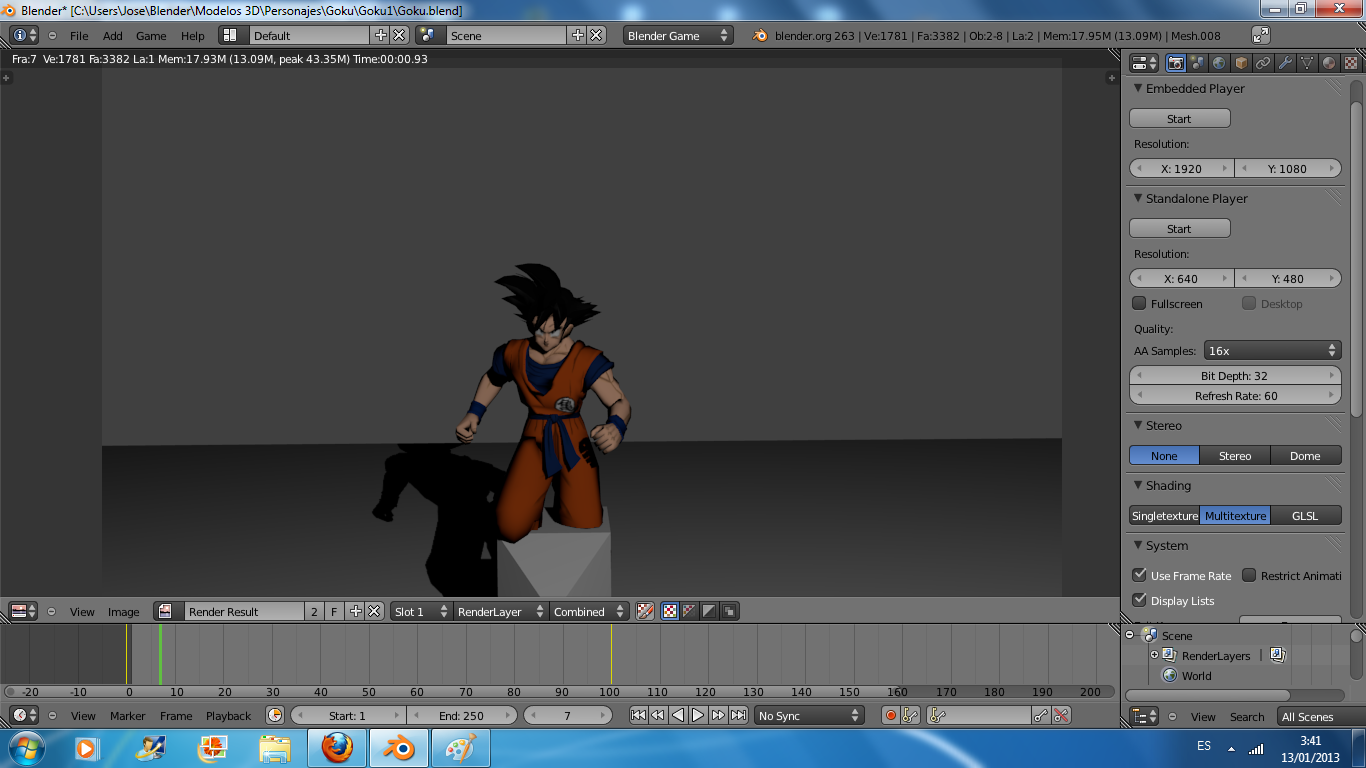Enable the Fullscreen checkbox
The width and height of the screenshot is (1366, 768).
click(1139, 303)
